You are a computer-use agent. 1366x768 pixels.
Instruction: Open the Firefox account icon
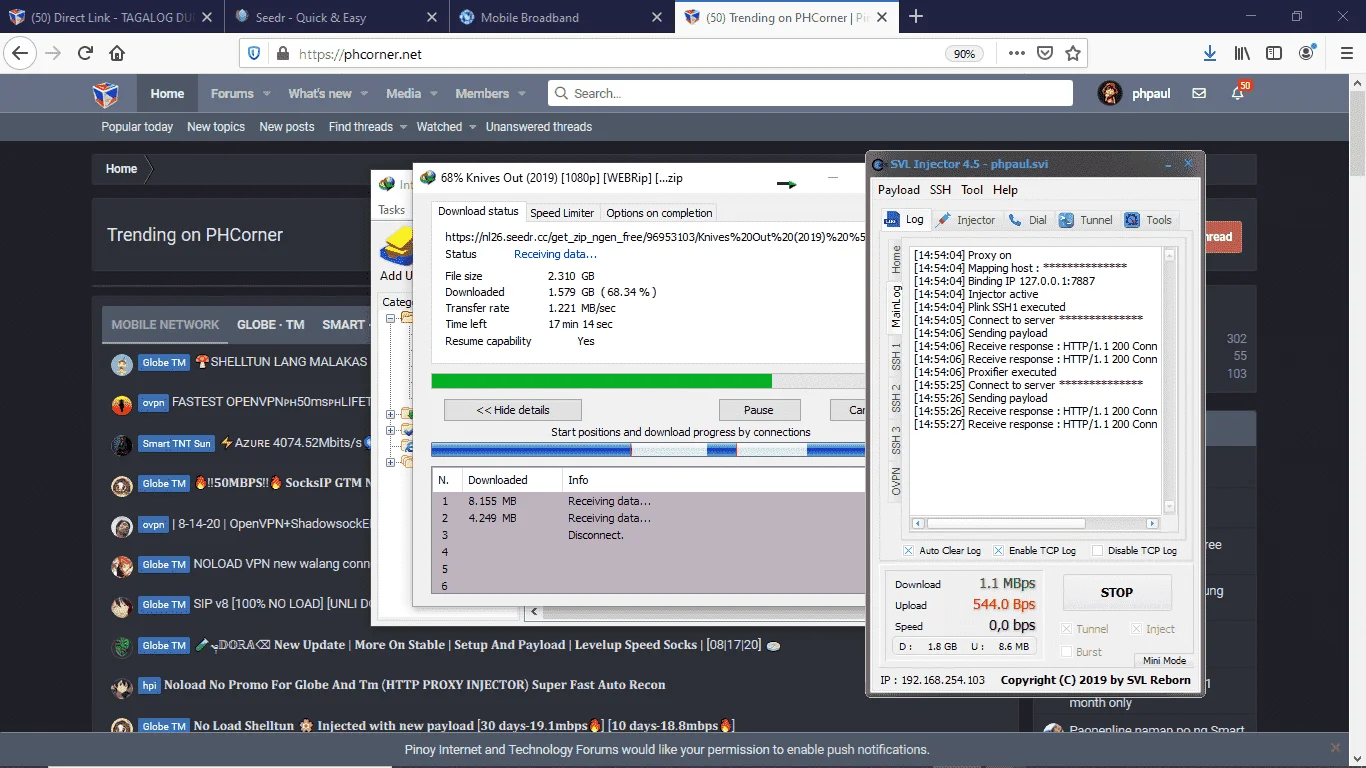tap(1307, 54)
